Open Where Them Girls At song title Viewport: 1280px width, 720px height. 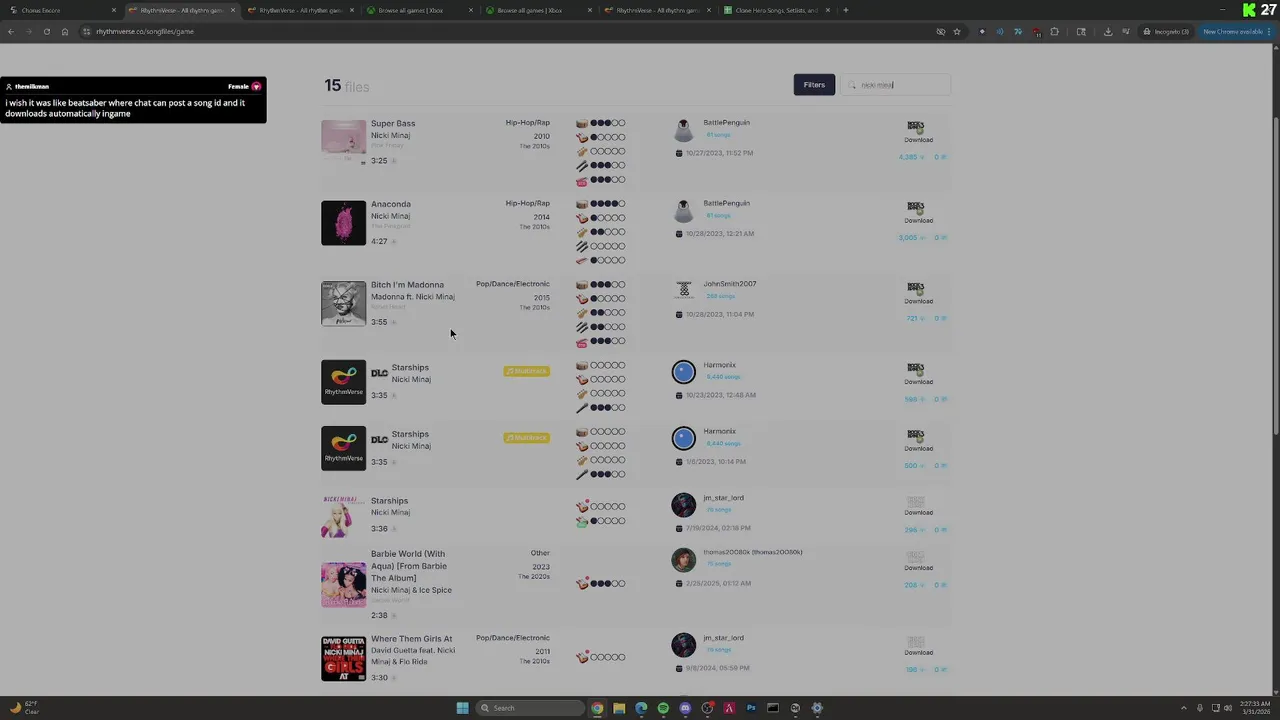pyautogui.click(x=411, y=639)
